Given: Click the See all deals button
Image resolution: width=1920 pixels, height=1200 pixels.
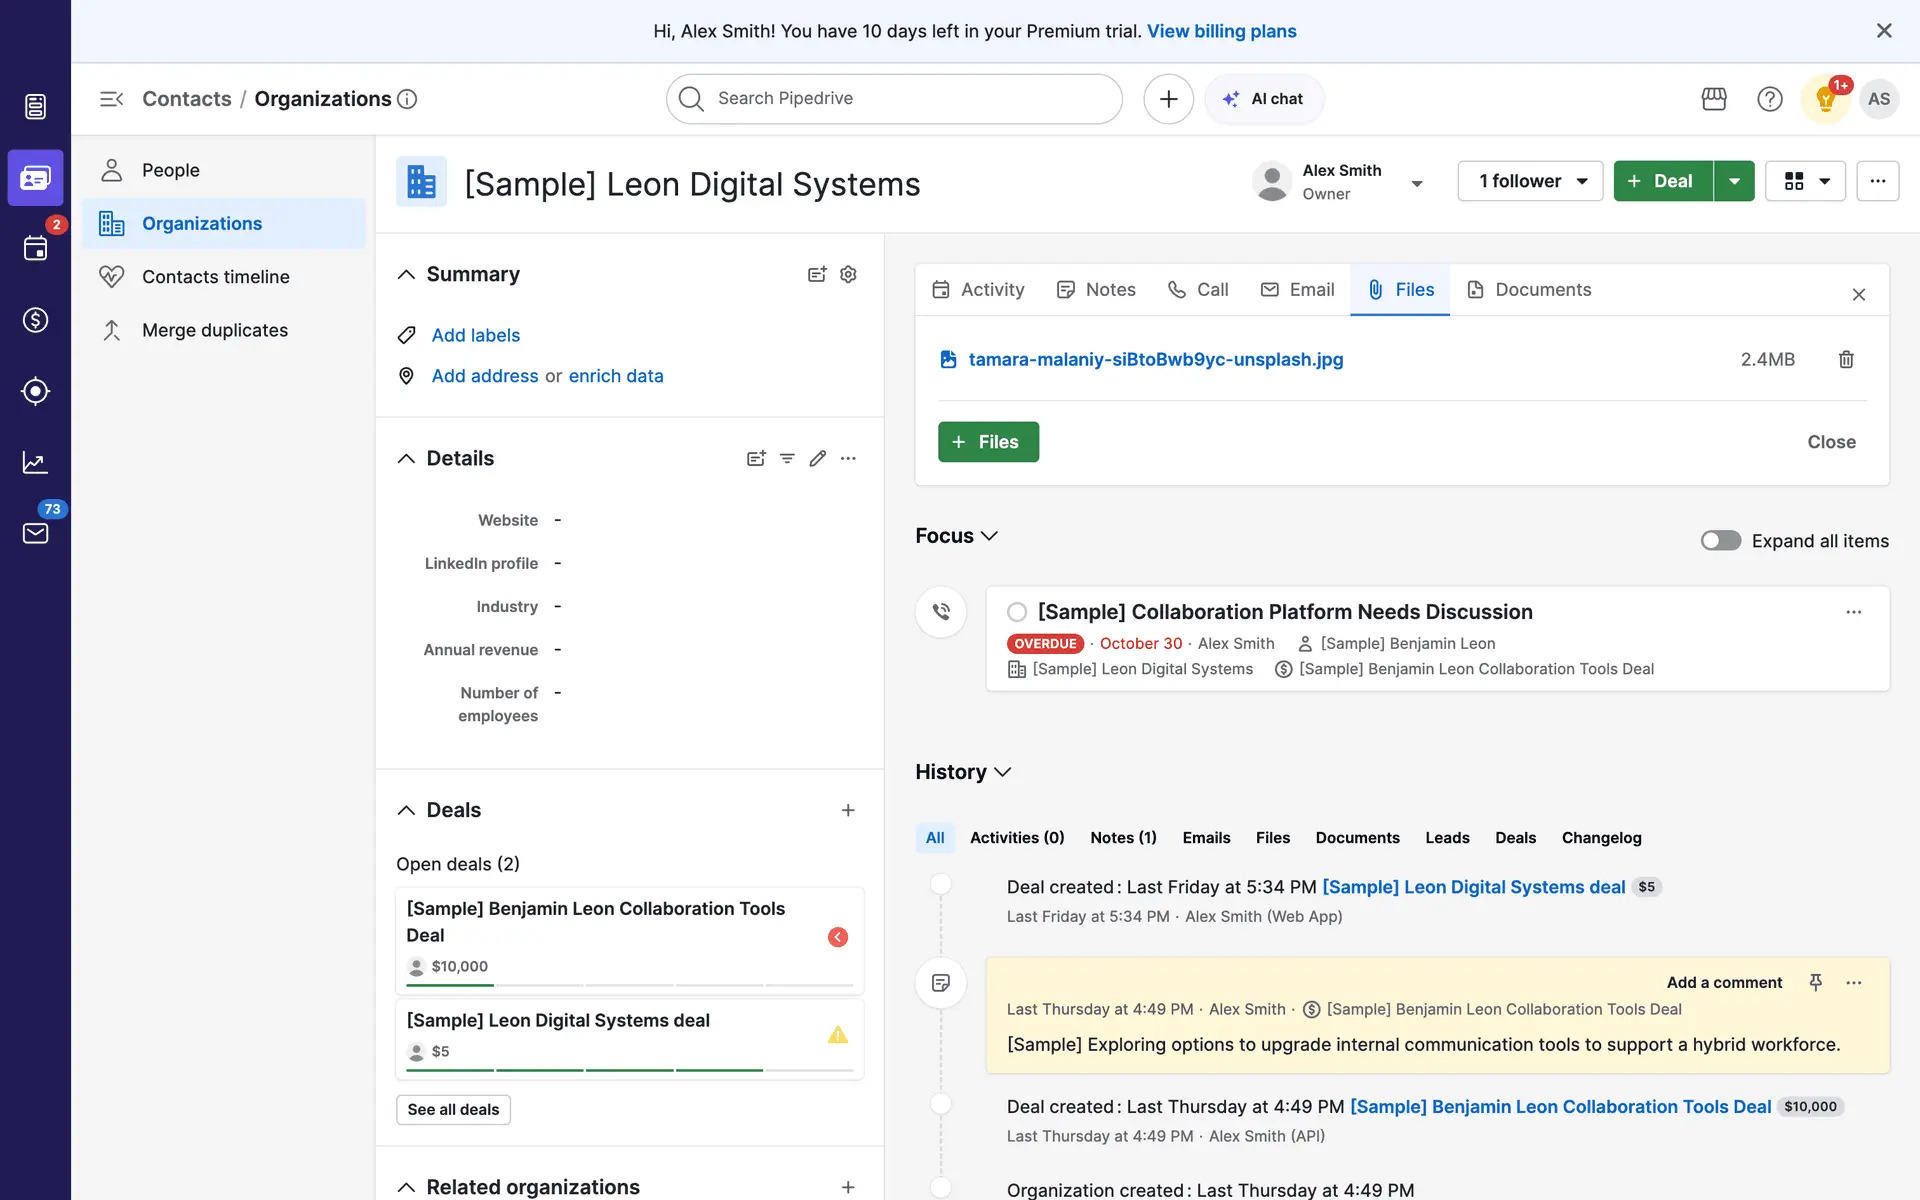Looking at the screenshot, I should tap(453, 1109).
